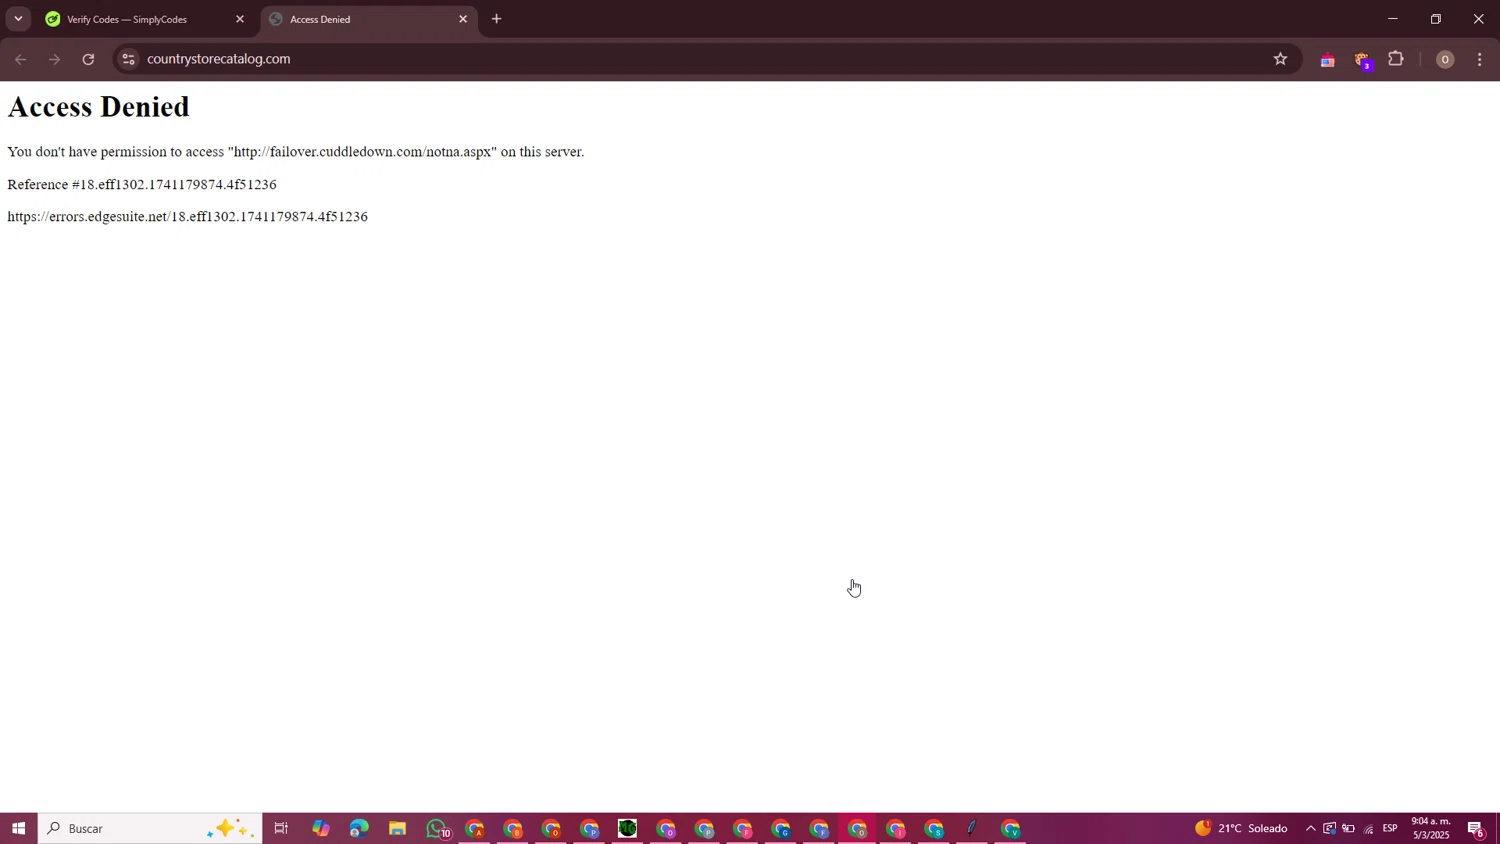Bookmark this page with the star icon

pyautogui.click(x=1280, y=59)
